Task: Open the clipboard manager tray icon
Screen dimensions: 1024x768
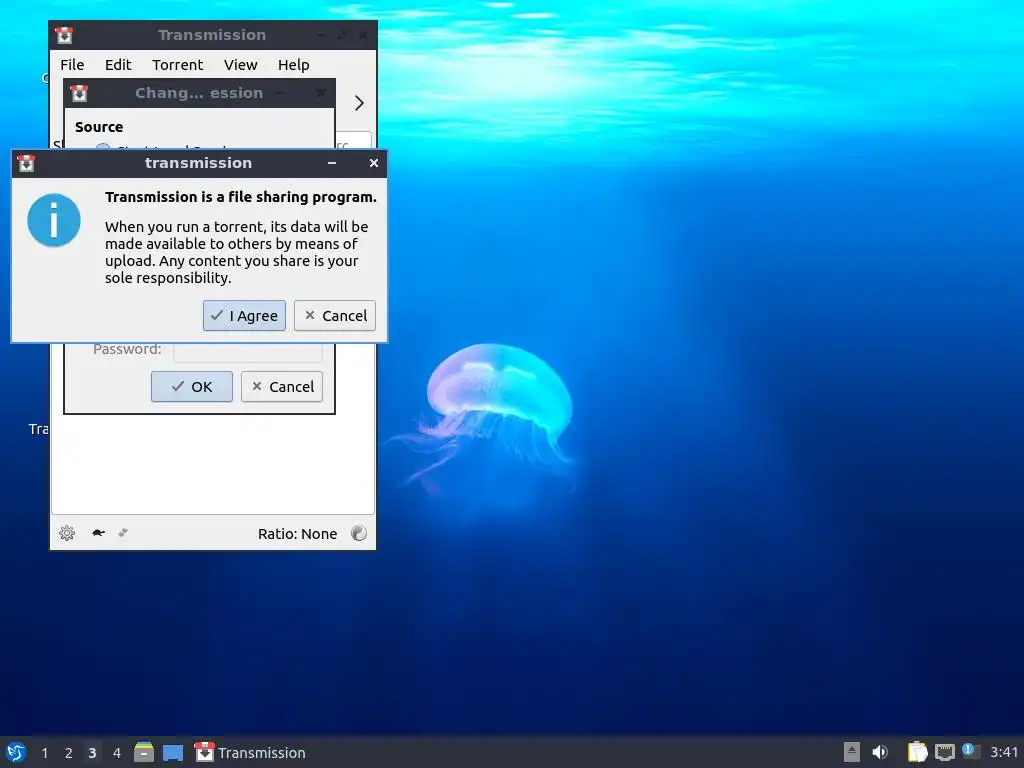Action: (x=917, y=752)
